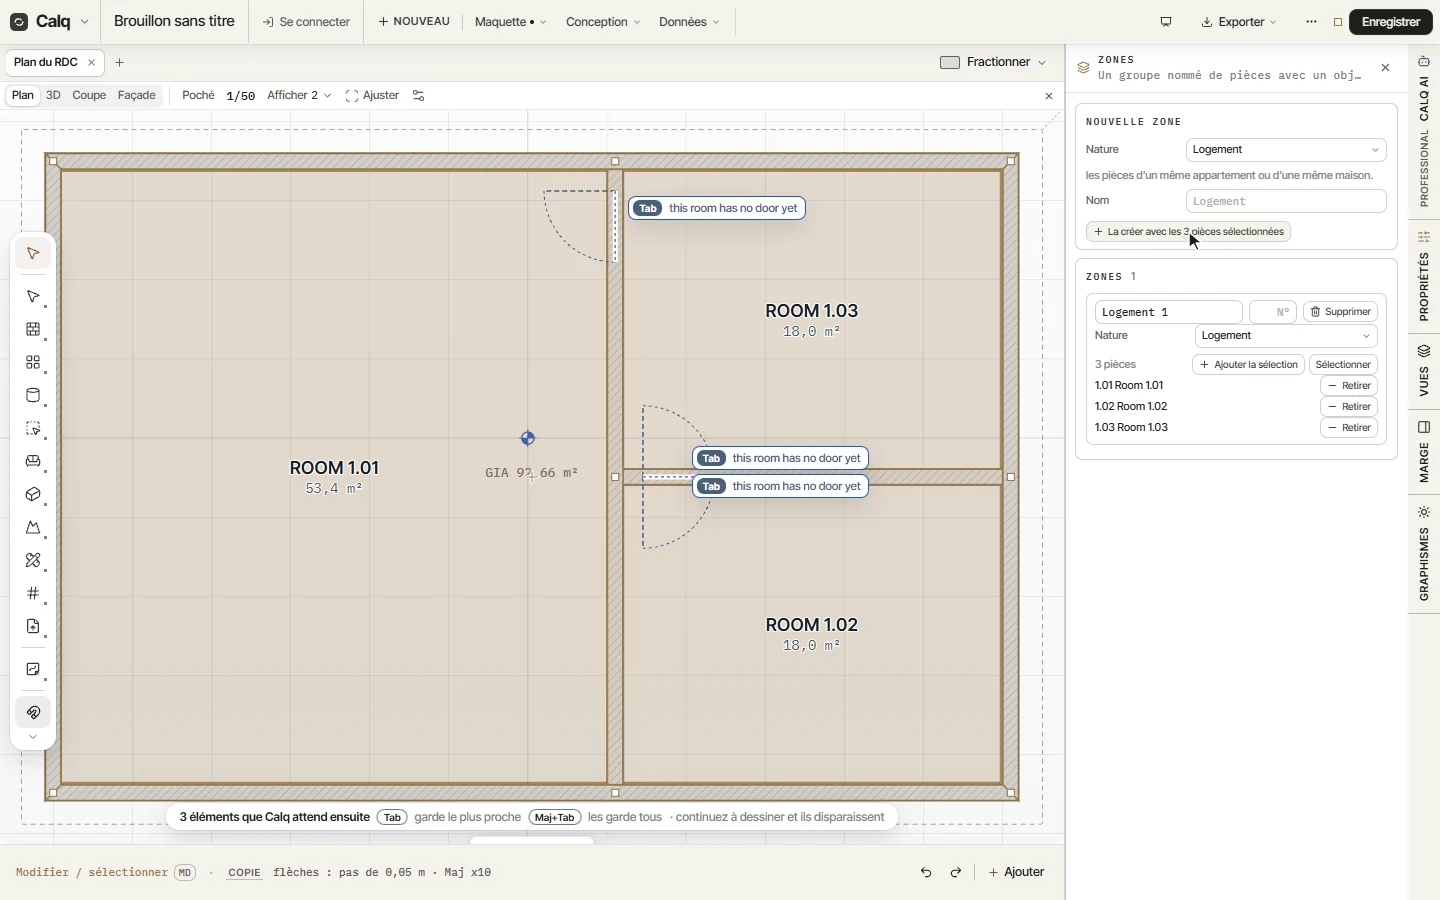This screenshot has width=1440, height=900.
Task: Select the 3D box volume tool
Action: point(33,494)
